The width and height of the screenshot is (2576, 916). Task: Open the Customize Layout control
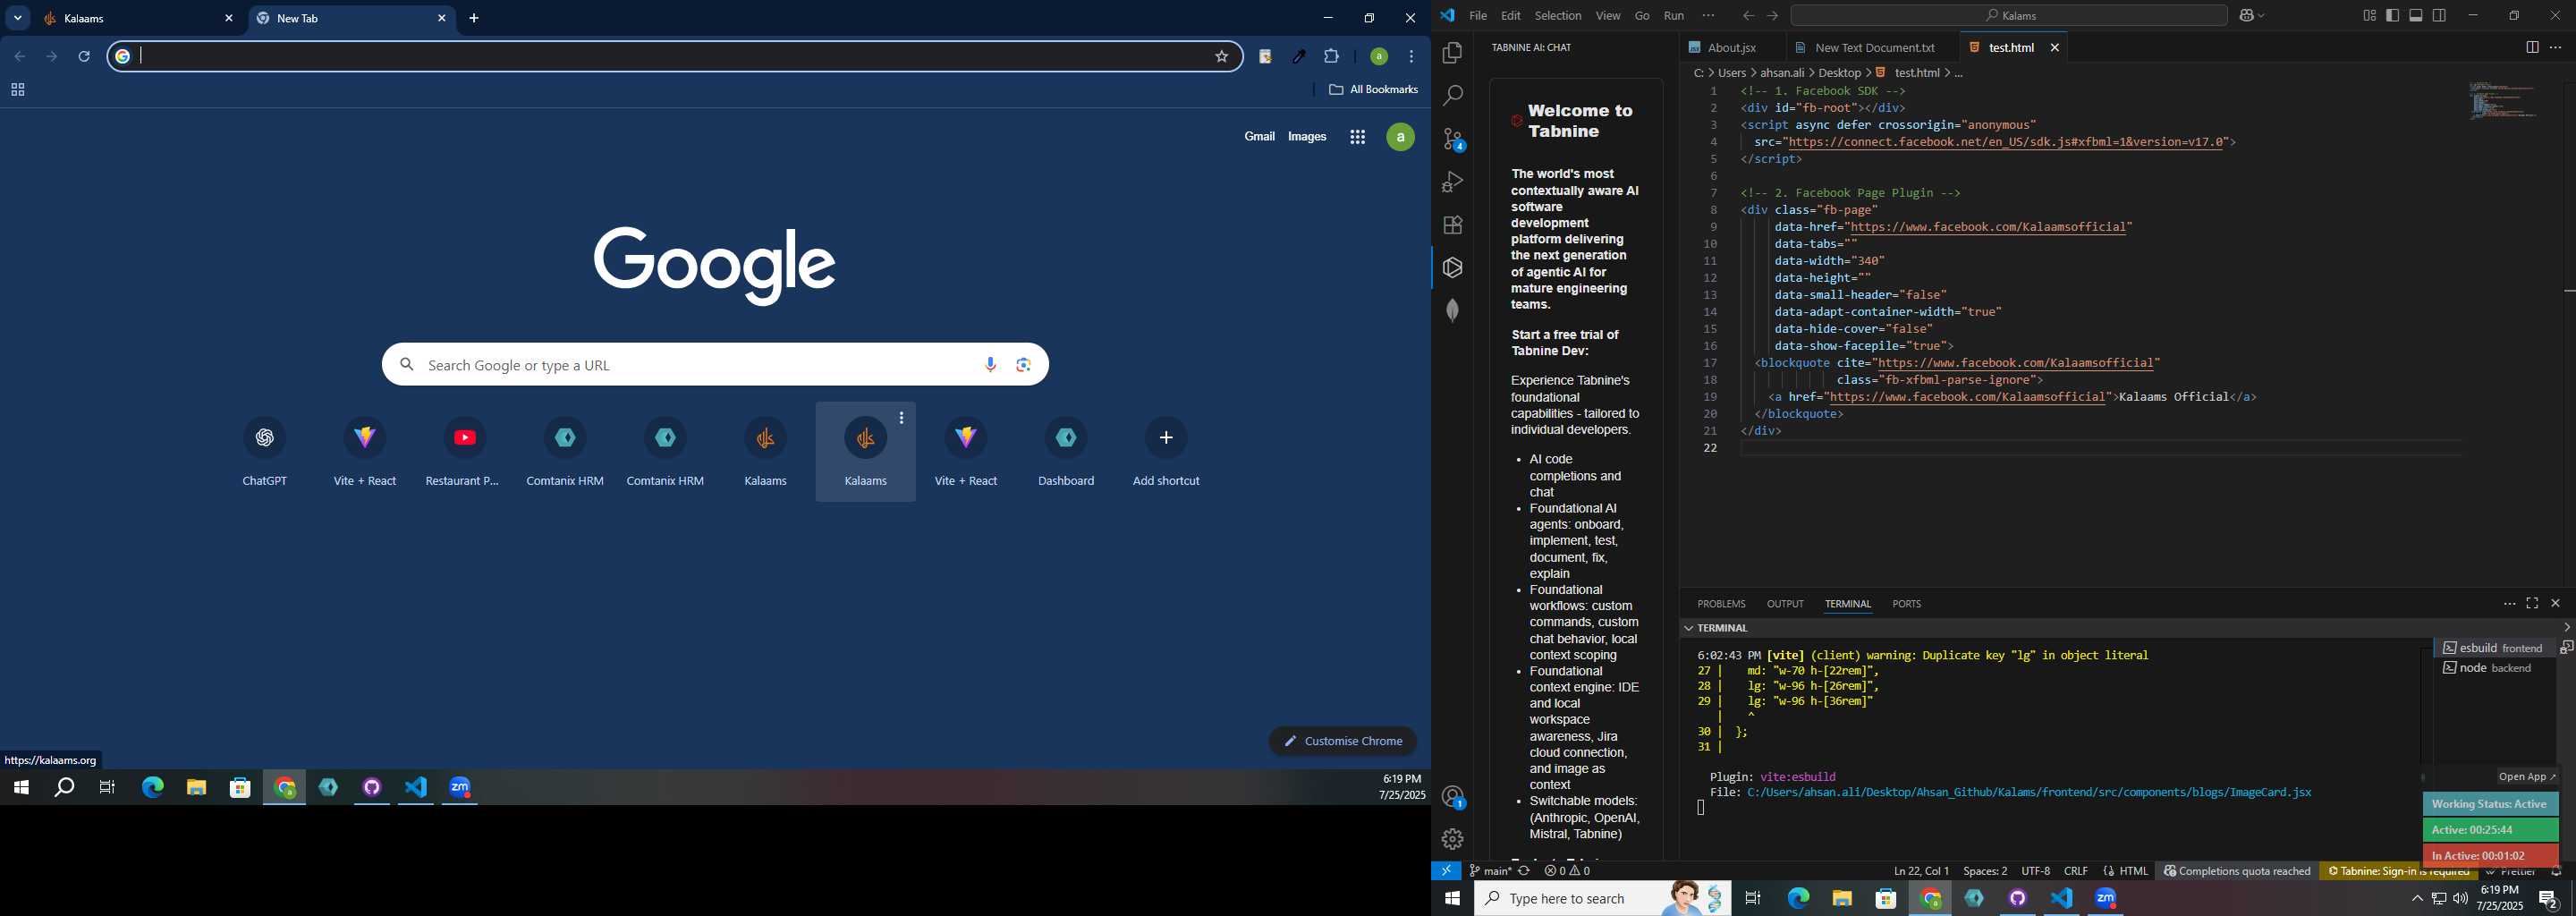pyautogui.click(x=2369, y=16)
